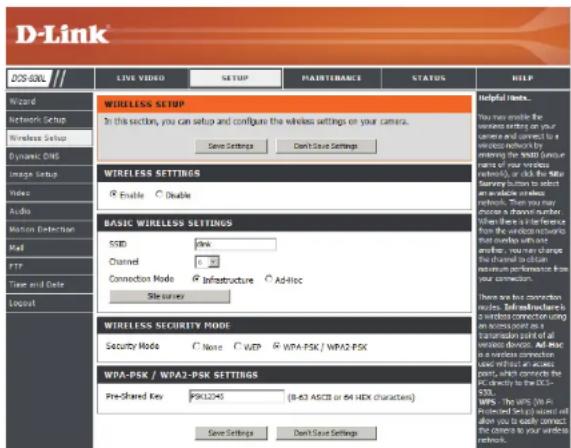Click the Site survey button
Image resolution: width=571 pixels, height=448 pixels.
pyautogui.click(x=170, y=296)
